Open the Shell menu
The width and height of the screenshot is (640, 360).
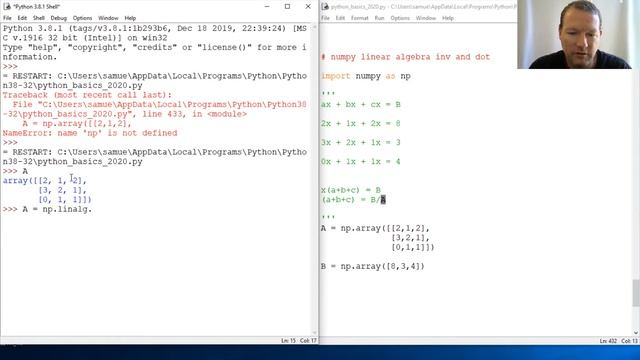click(39, 18)
